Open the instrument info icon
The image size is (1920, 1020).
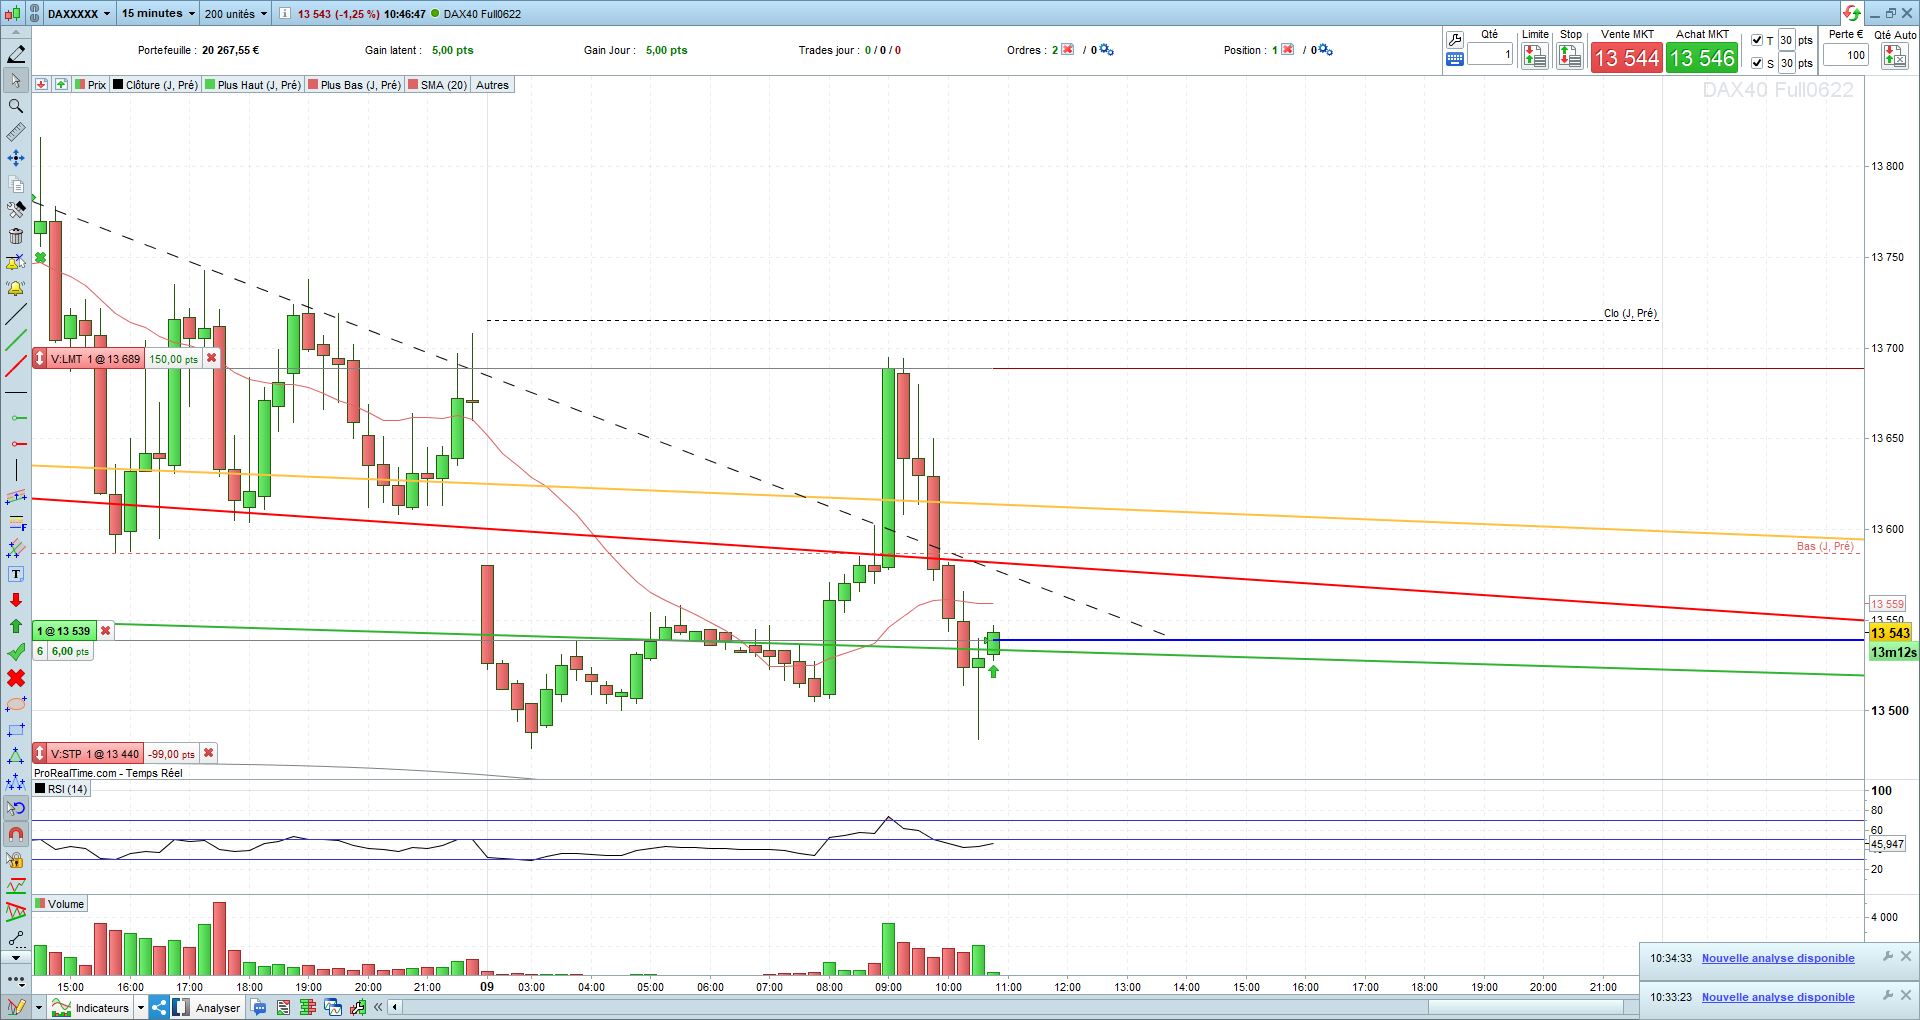(x=285, y=14)
